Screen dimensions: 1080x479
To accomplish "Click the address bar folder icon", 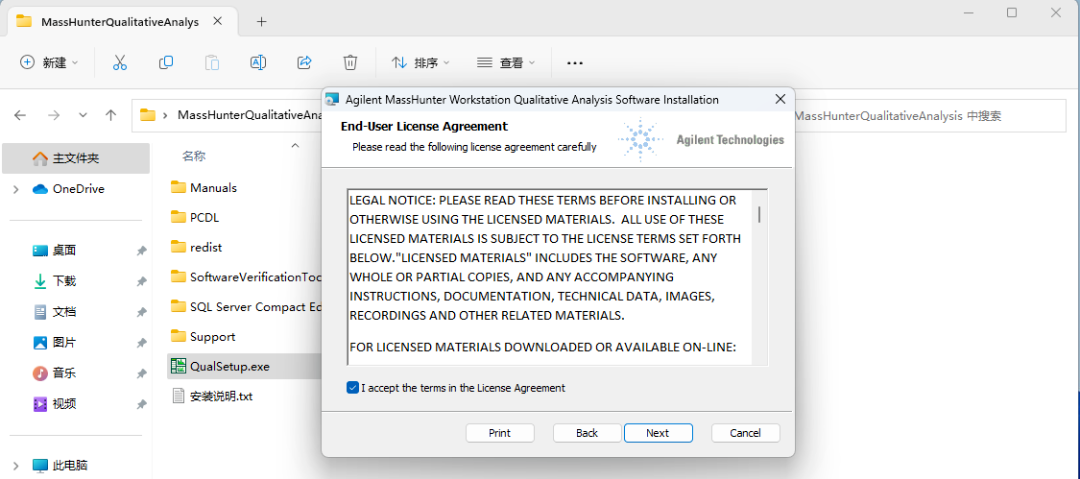I will coord(147,116).
